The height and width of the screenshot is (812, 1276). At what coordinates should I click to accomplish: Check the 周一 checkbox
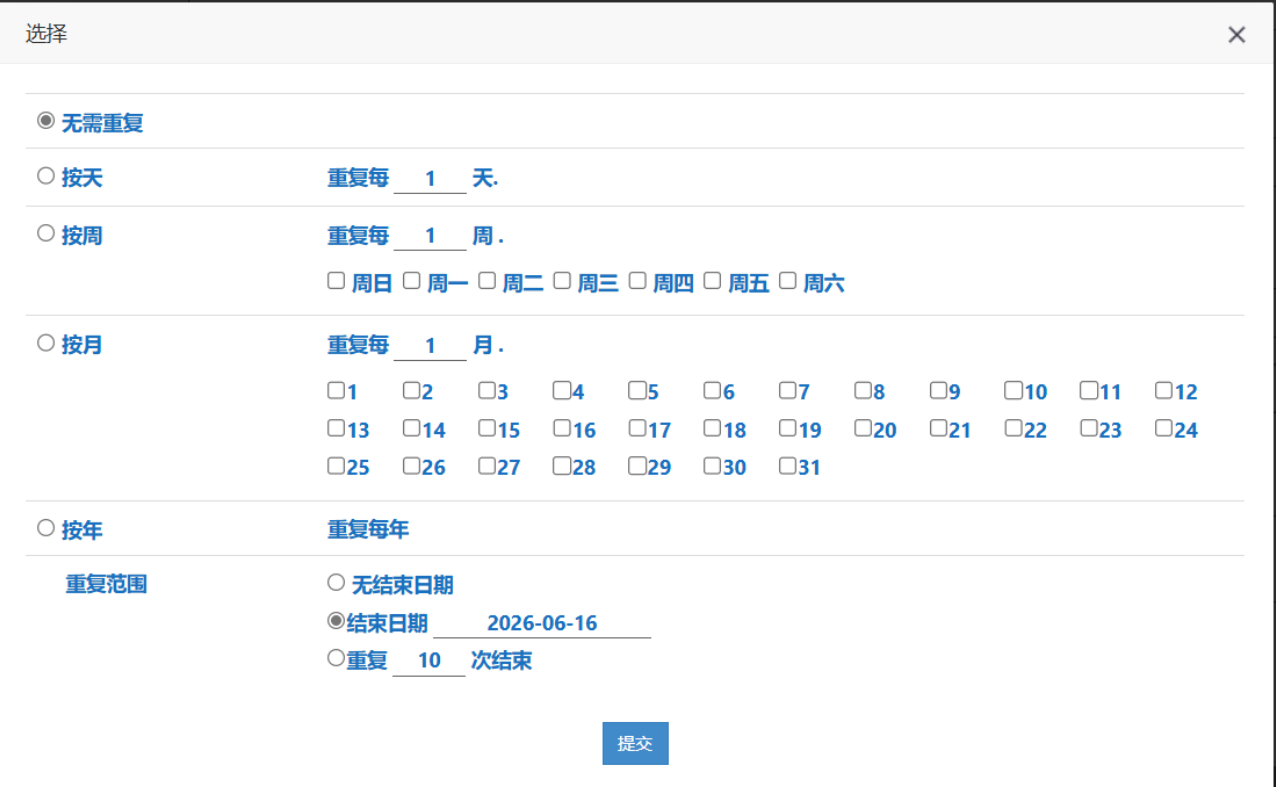(411, 281)
